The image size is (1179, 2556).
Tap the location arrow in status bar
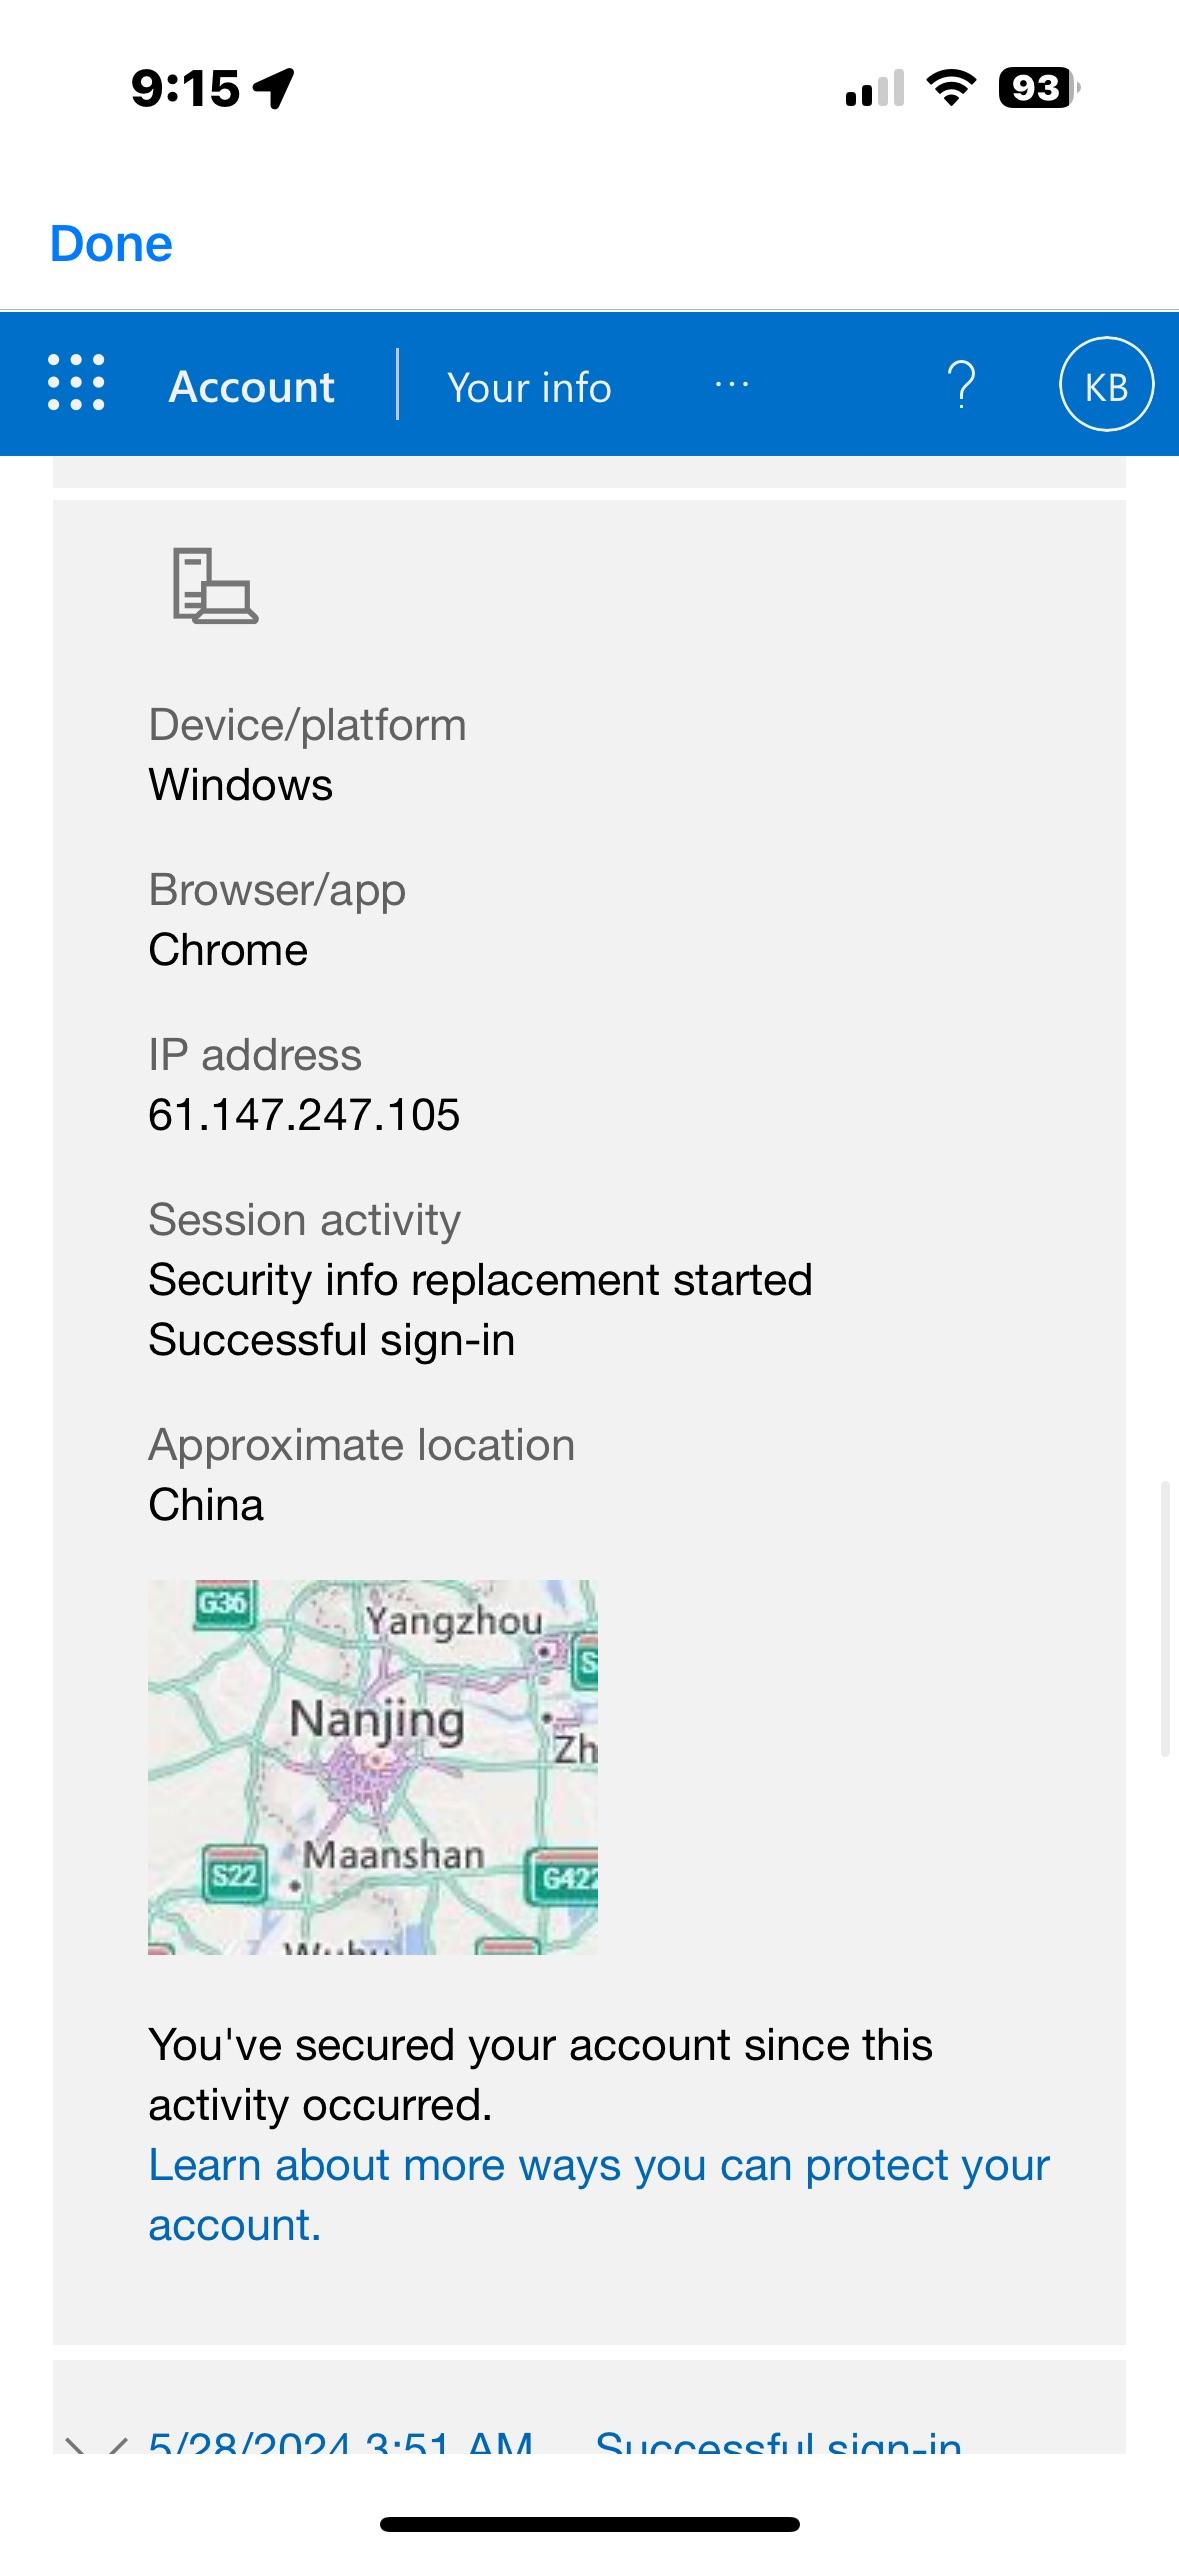click(274, 88)
